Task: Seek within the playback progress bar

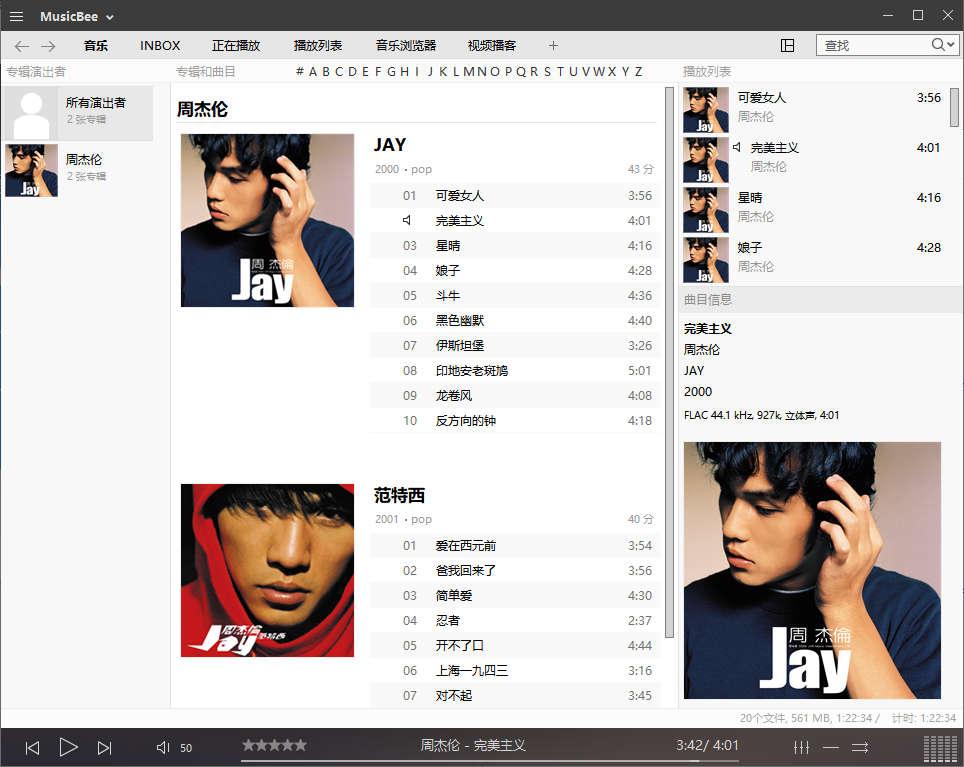Action: click(x=489, y=761)
